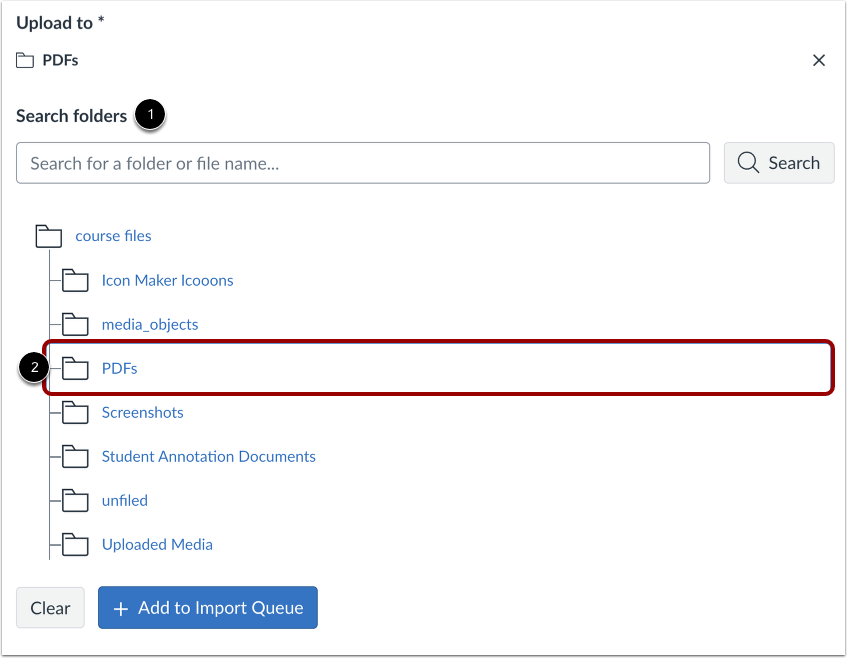Click the folder icon beside Icon Maker Icooons
The height and width of the screenshot is (658, 847).
pos(75,280)
